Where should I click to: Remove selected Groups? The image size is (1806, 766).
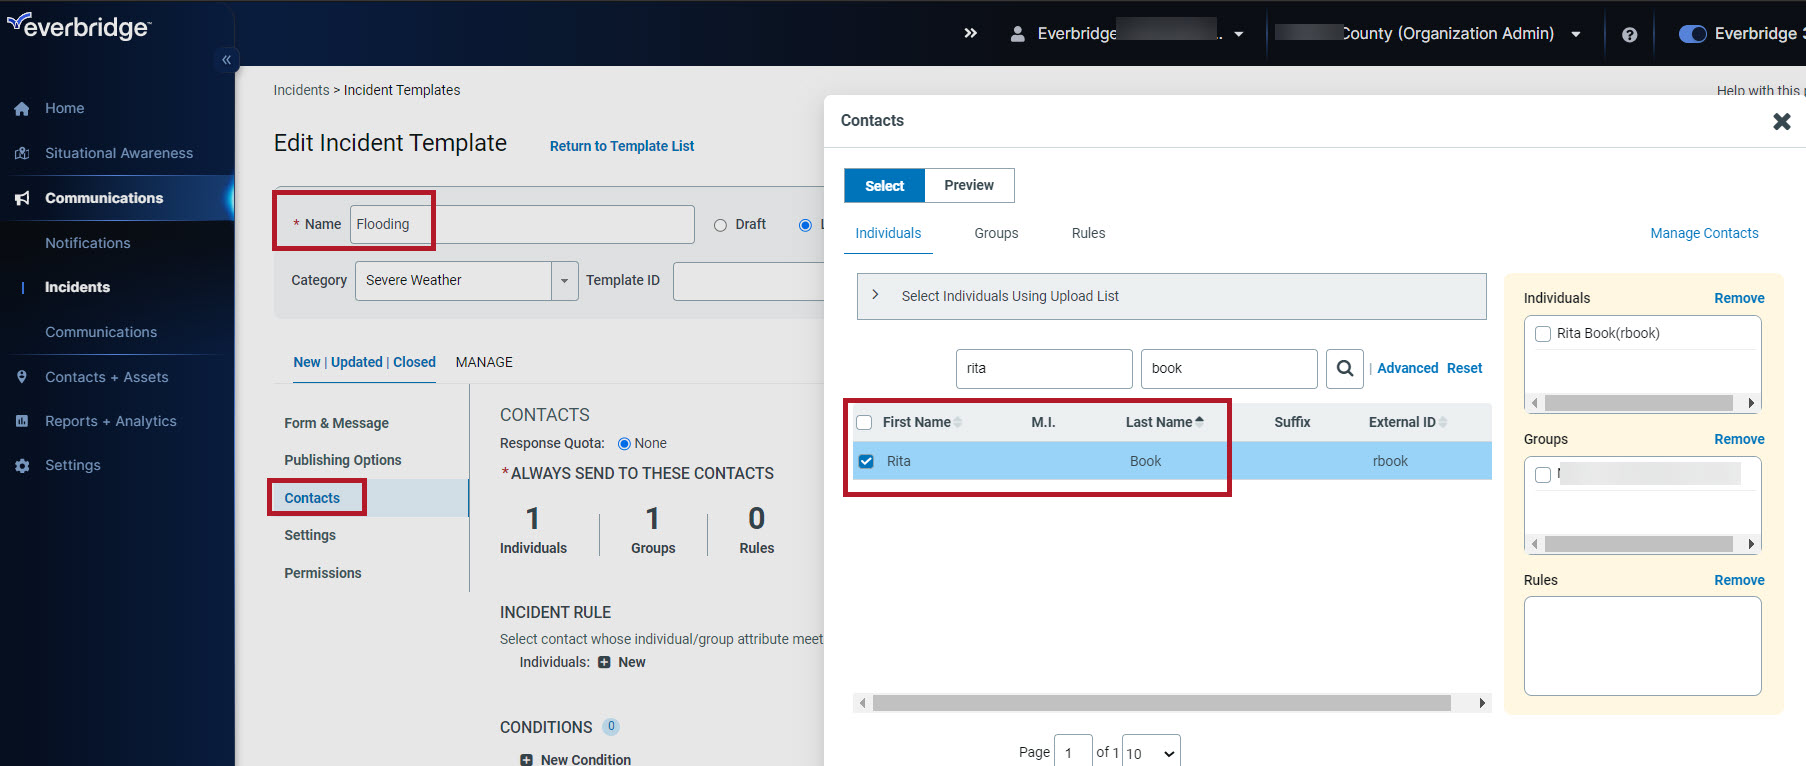[x=1739, y=439]
